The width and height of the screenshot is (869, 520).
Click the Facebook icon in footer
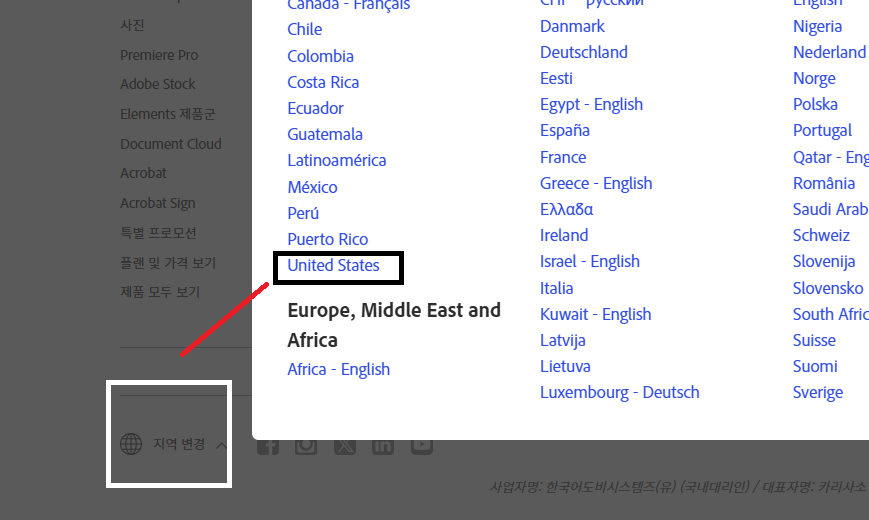[x=268, y=446]
